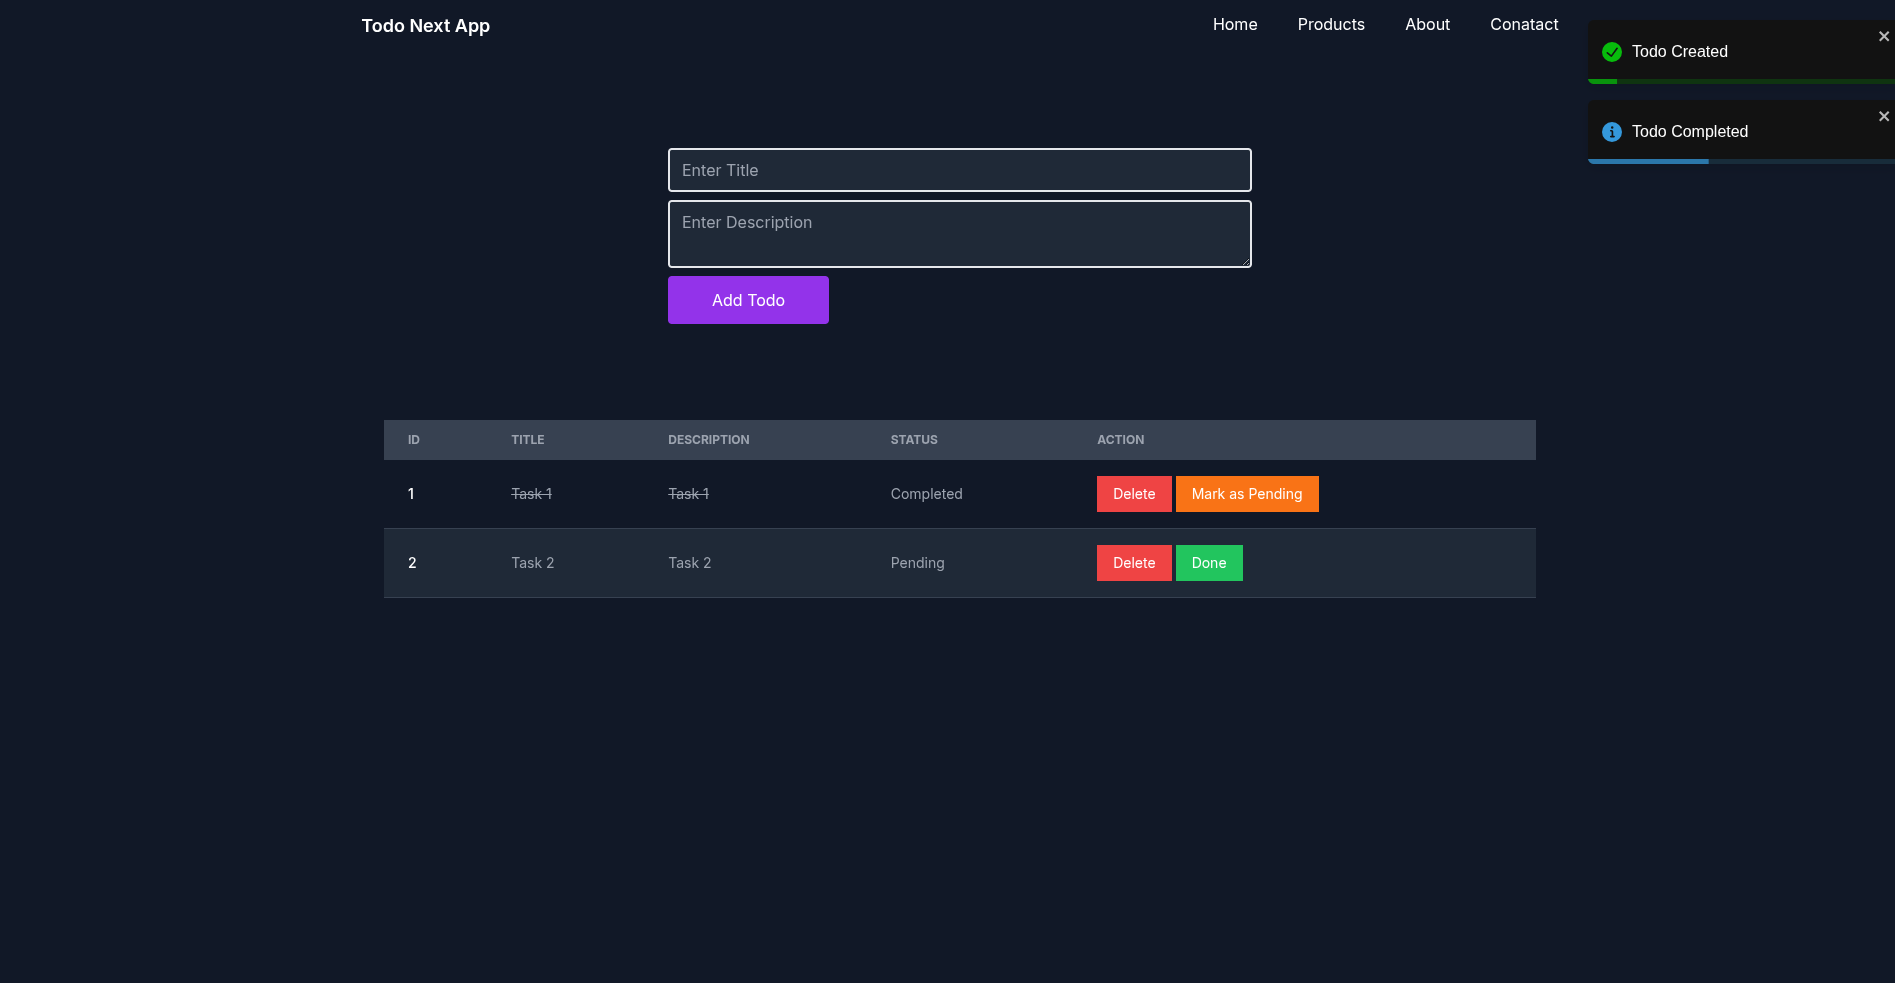Open the Home page
1895x983 pixels.
1234,25
